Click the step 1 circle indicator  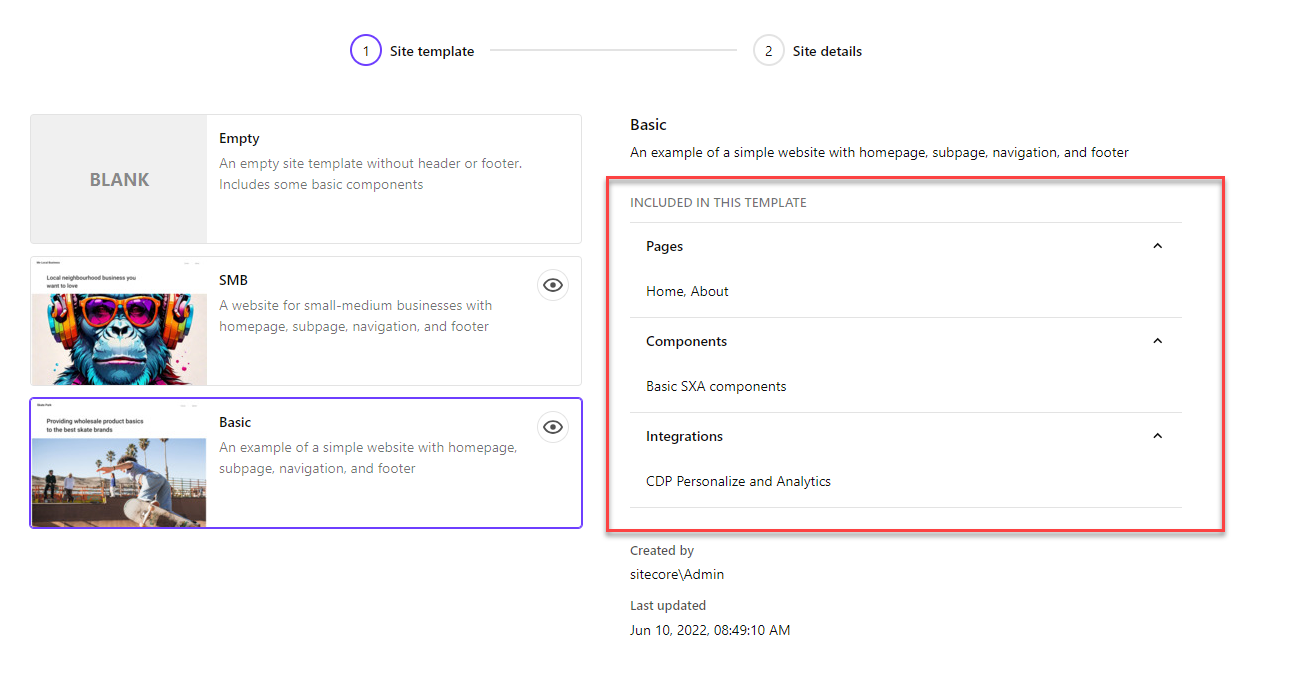coord(366,51)
